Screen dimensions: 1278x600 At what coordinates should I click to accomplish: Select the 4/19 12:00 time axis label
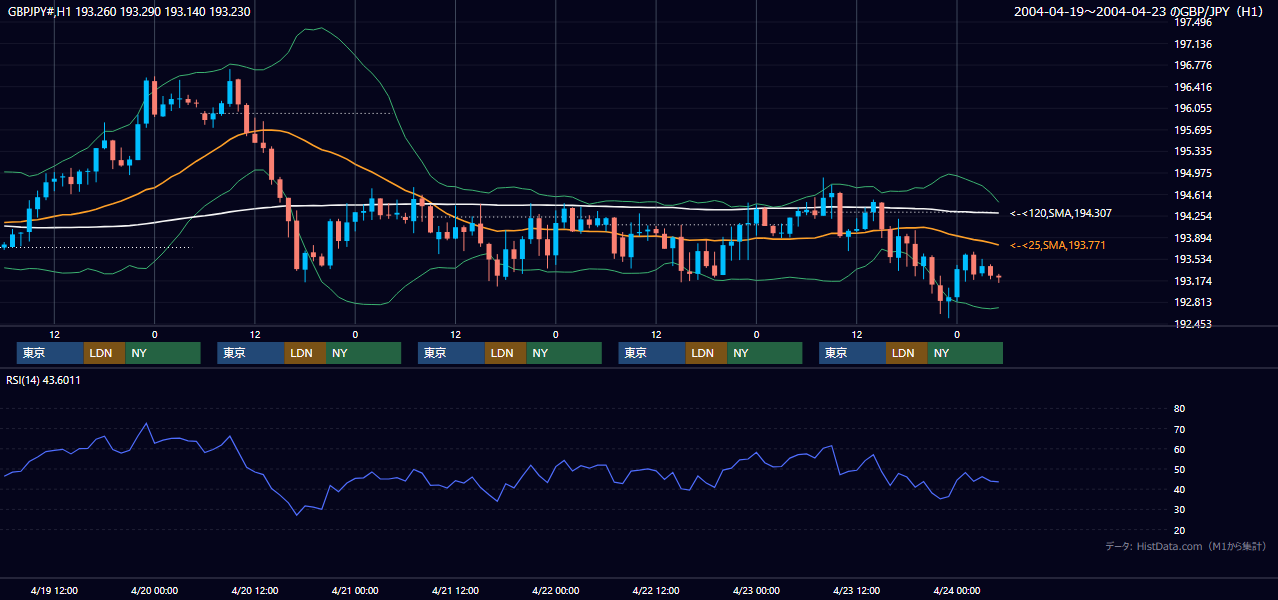click(54, 591)
